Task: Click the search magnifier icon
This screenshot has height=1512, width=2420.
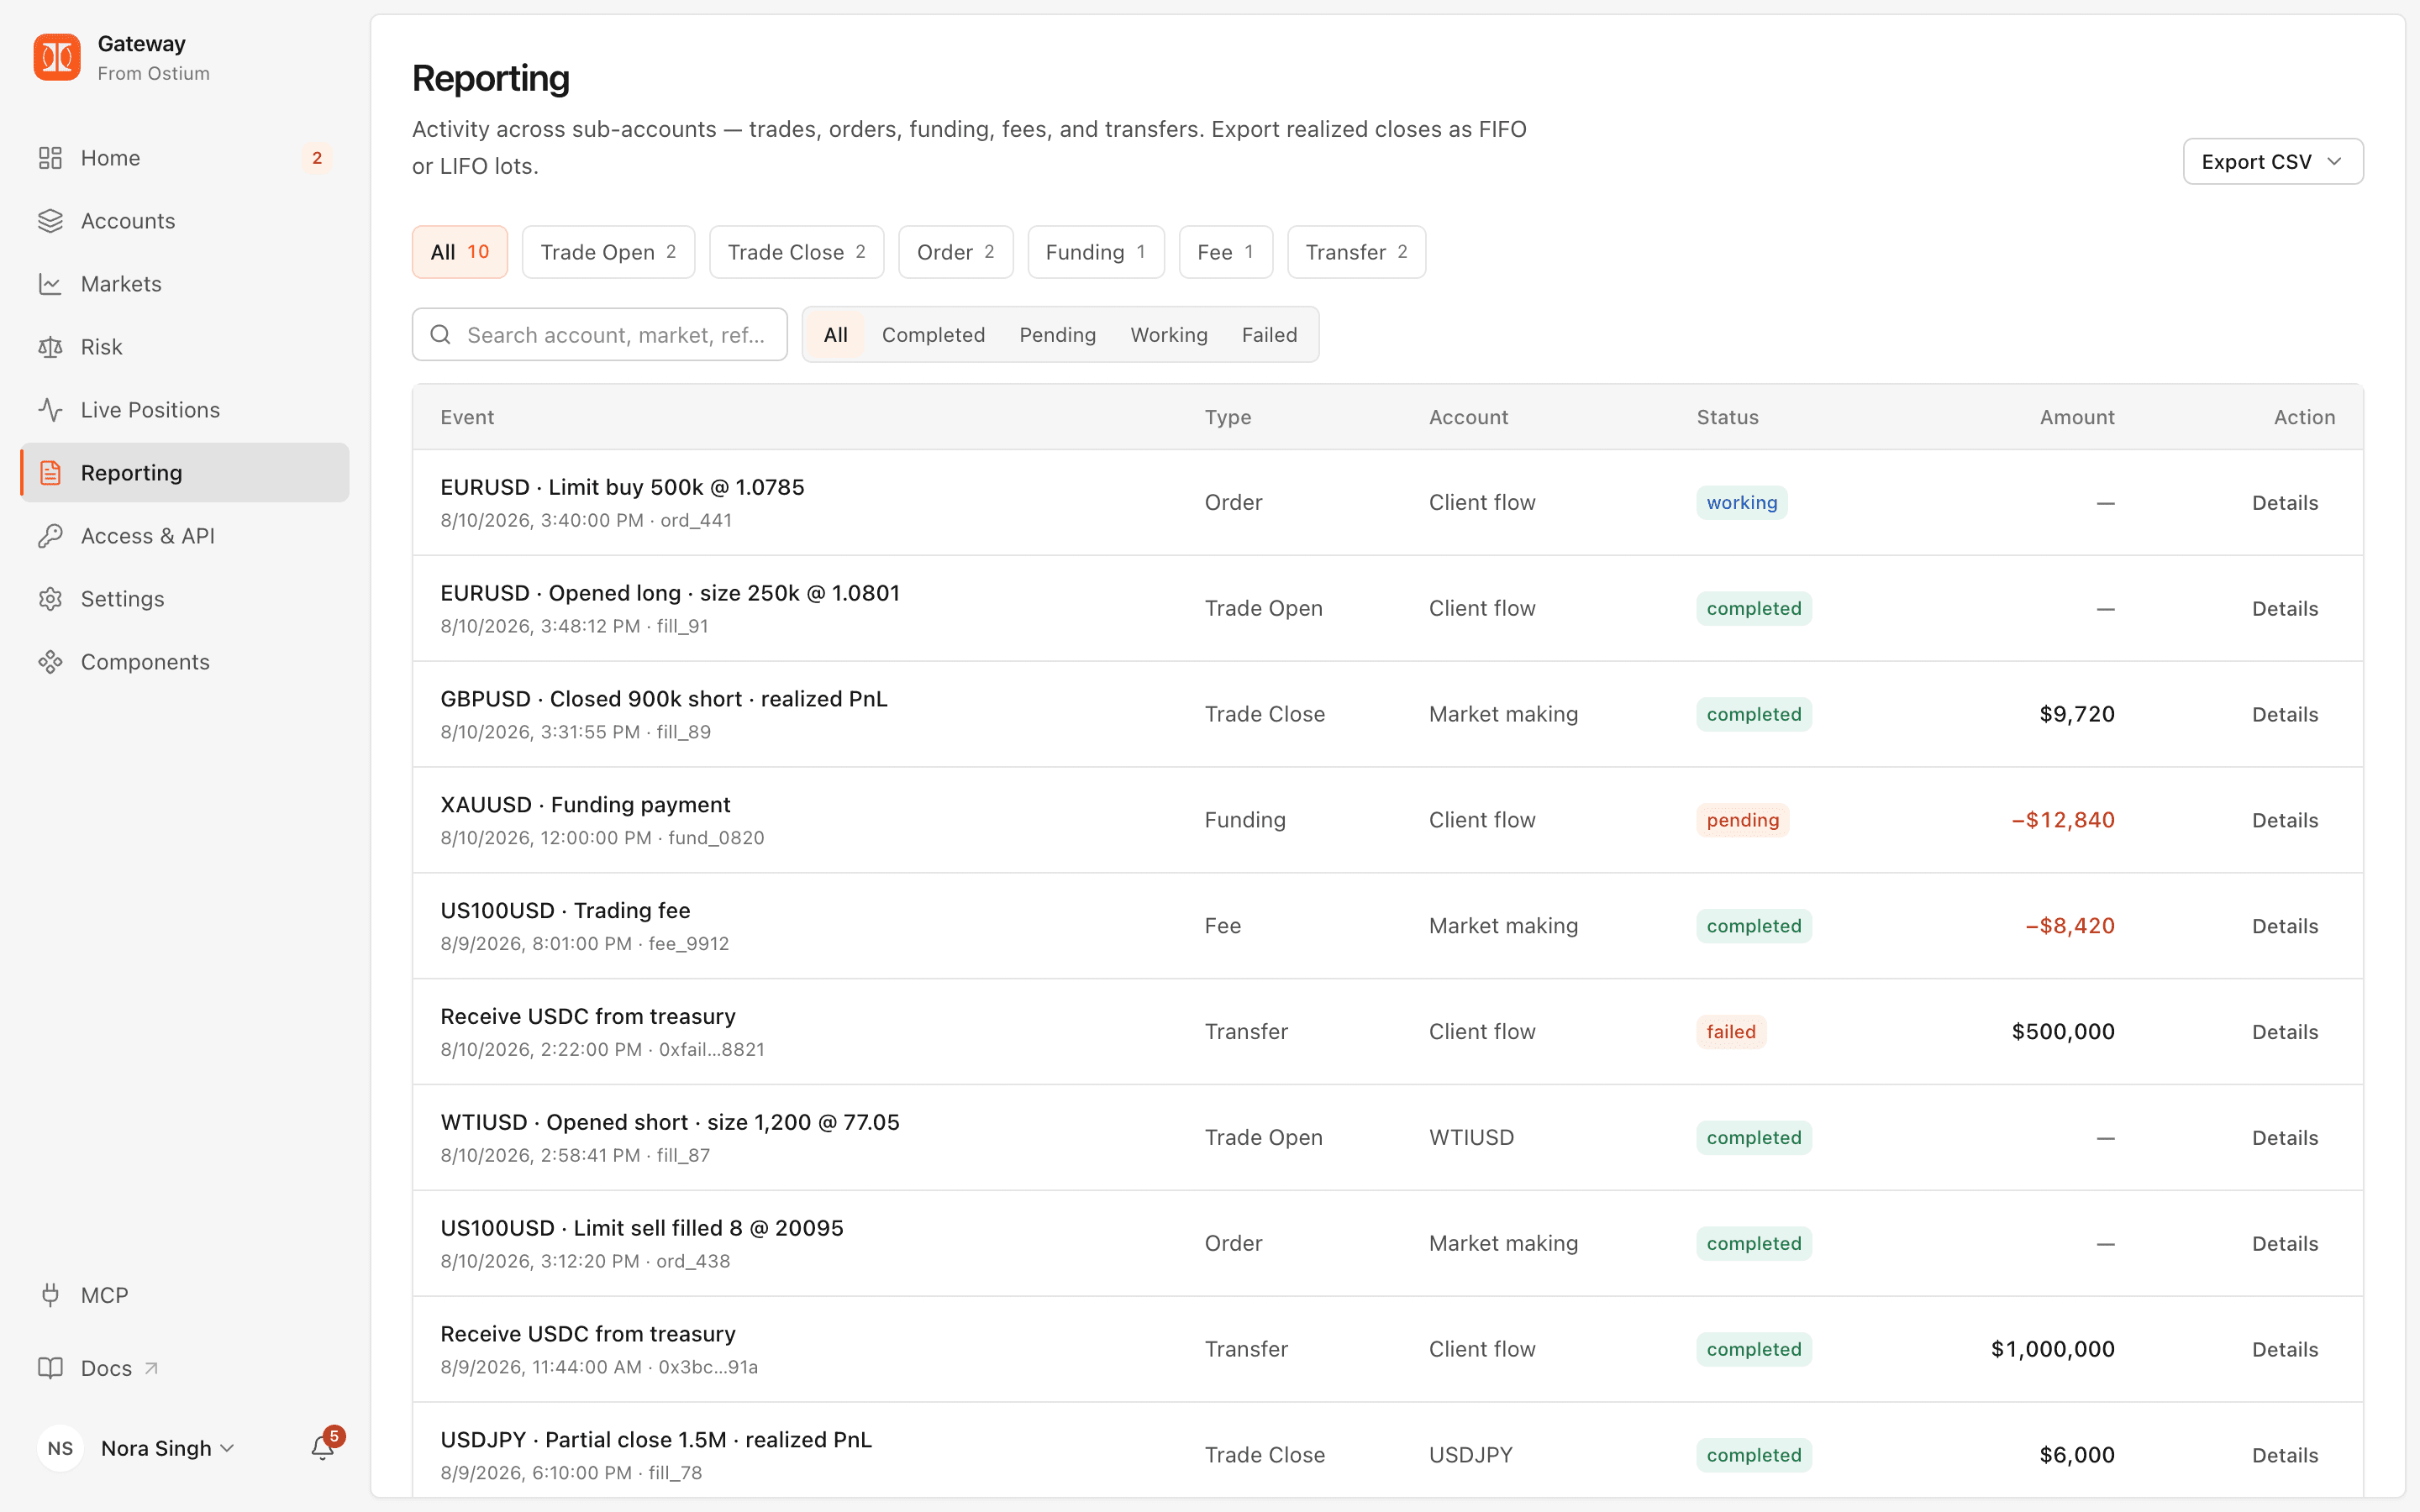Action: 440,335
